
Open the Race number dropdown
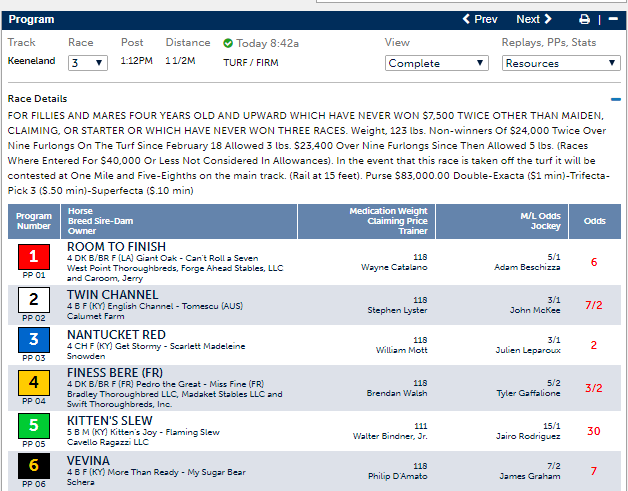point(87,63)
